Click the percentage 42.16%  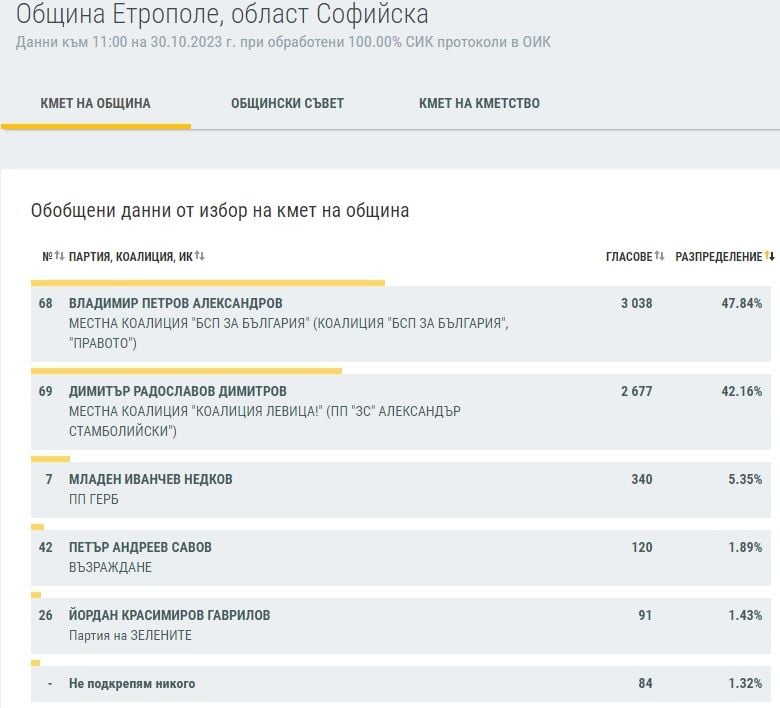point(742,391)
